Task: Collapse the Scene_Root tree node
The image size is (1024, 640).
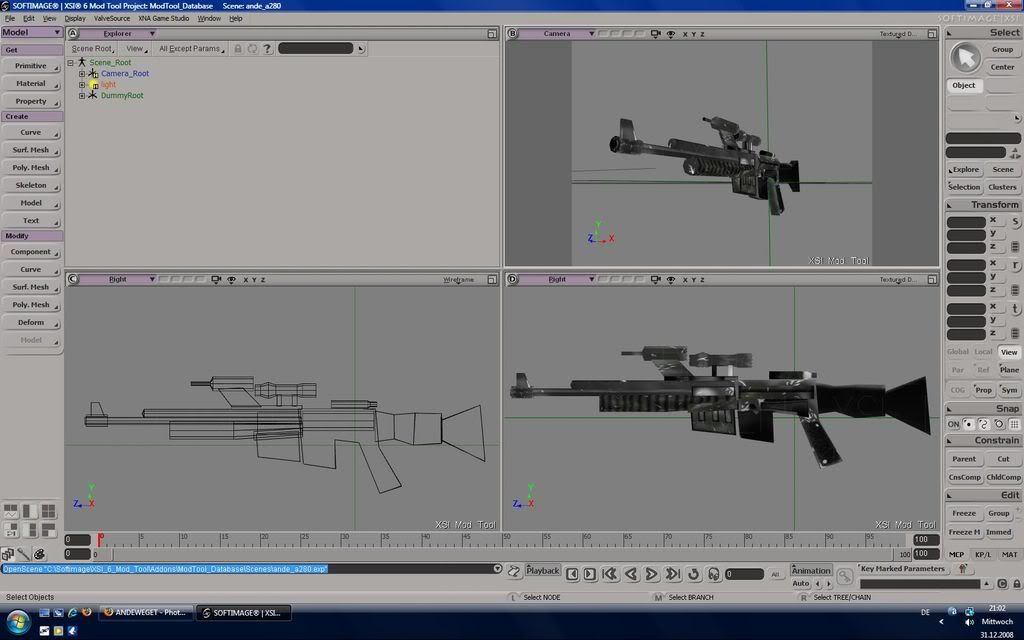Action: pyautogui.click(x=71, y=63)
